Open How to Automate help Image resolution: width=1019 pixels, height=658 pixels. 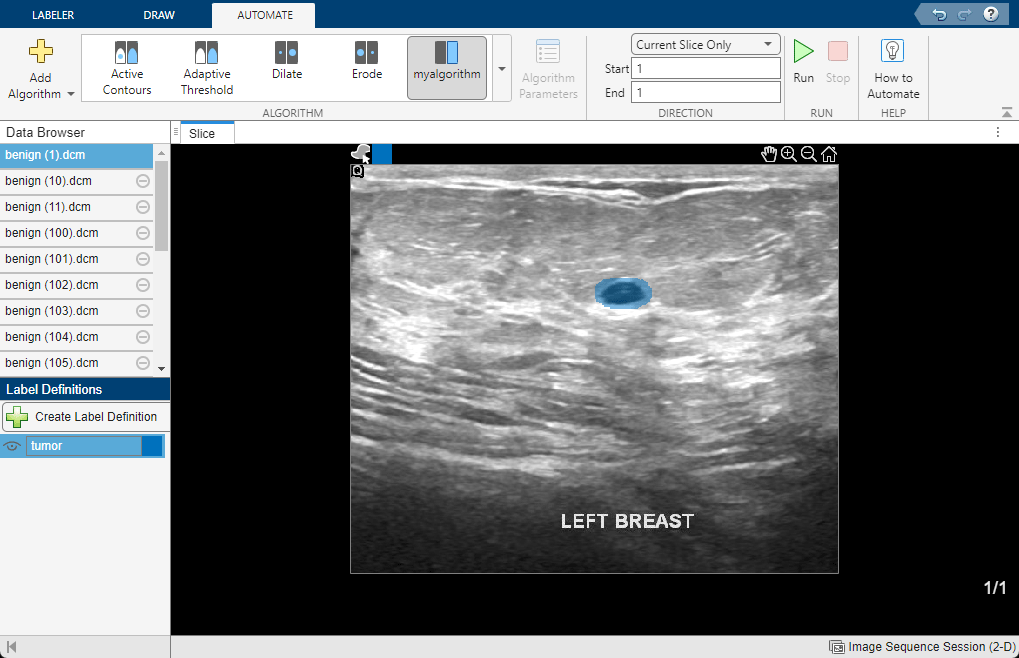pyautogui.click(x=893, y=68)
